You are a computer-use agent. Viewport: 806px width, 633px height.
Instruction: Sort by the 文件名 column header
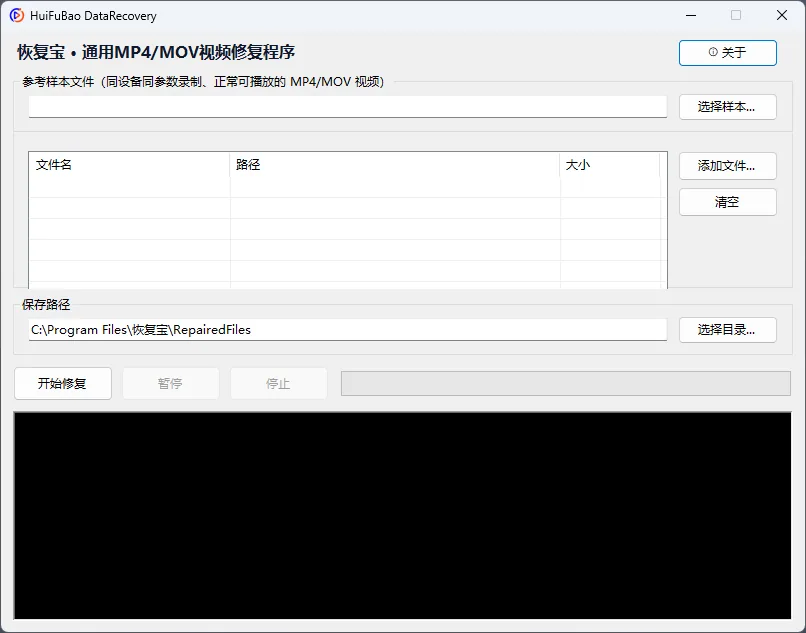point(129,165)
